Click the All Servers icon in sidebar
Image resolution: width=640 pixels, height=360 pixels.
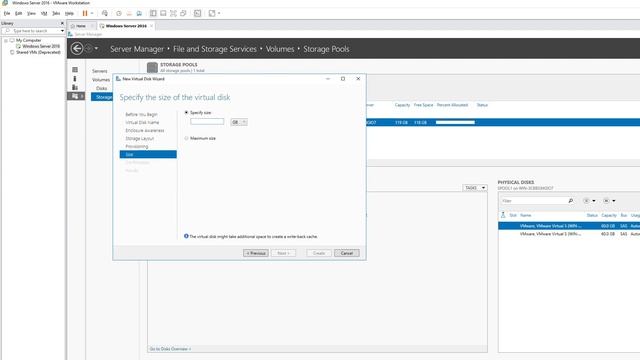[x=75, y=87]
